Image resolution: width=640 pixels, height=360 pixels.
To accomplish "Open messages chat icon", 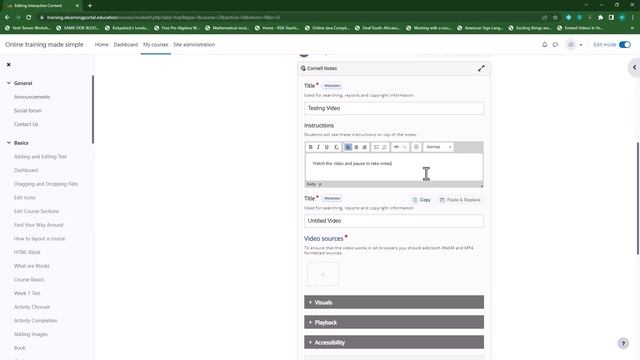I will click(x=556, y=44).
